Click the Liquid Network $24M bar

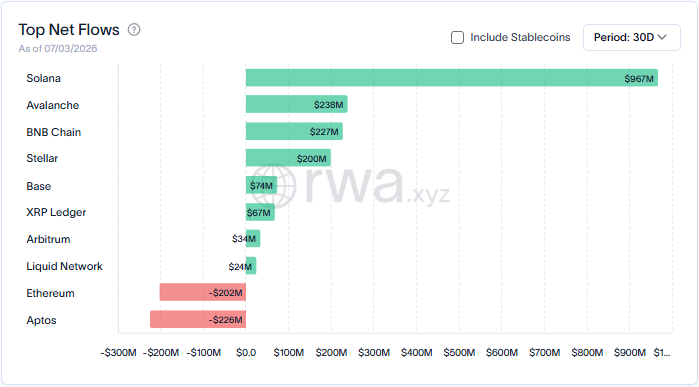coord(251,266)
